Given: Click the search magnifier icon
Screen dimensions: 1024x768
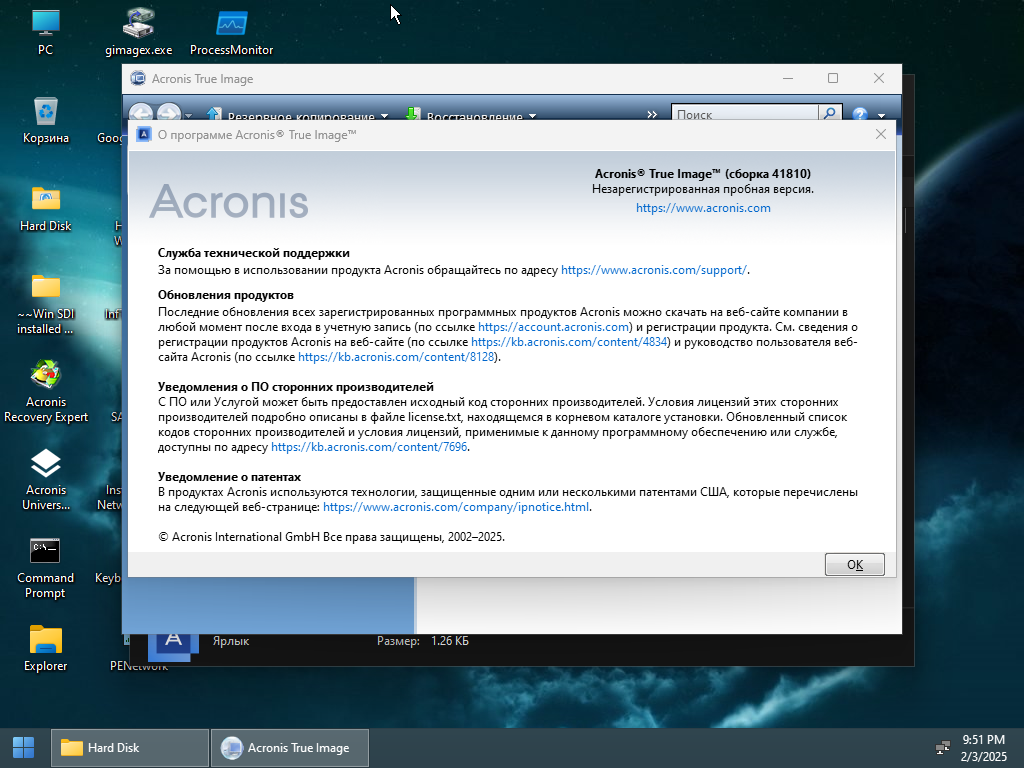Looking at the screenshot, I should click(x=829, y=114).
